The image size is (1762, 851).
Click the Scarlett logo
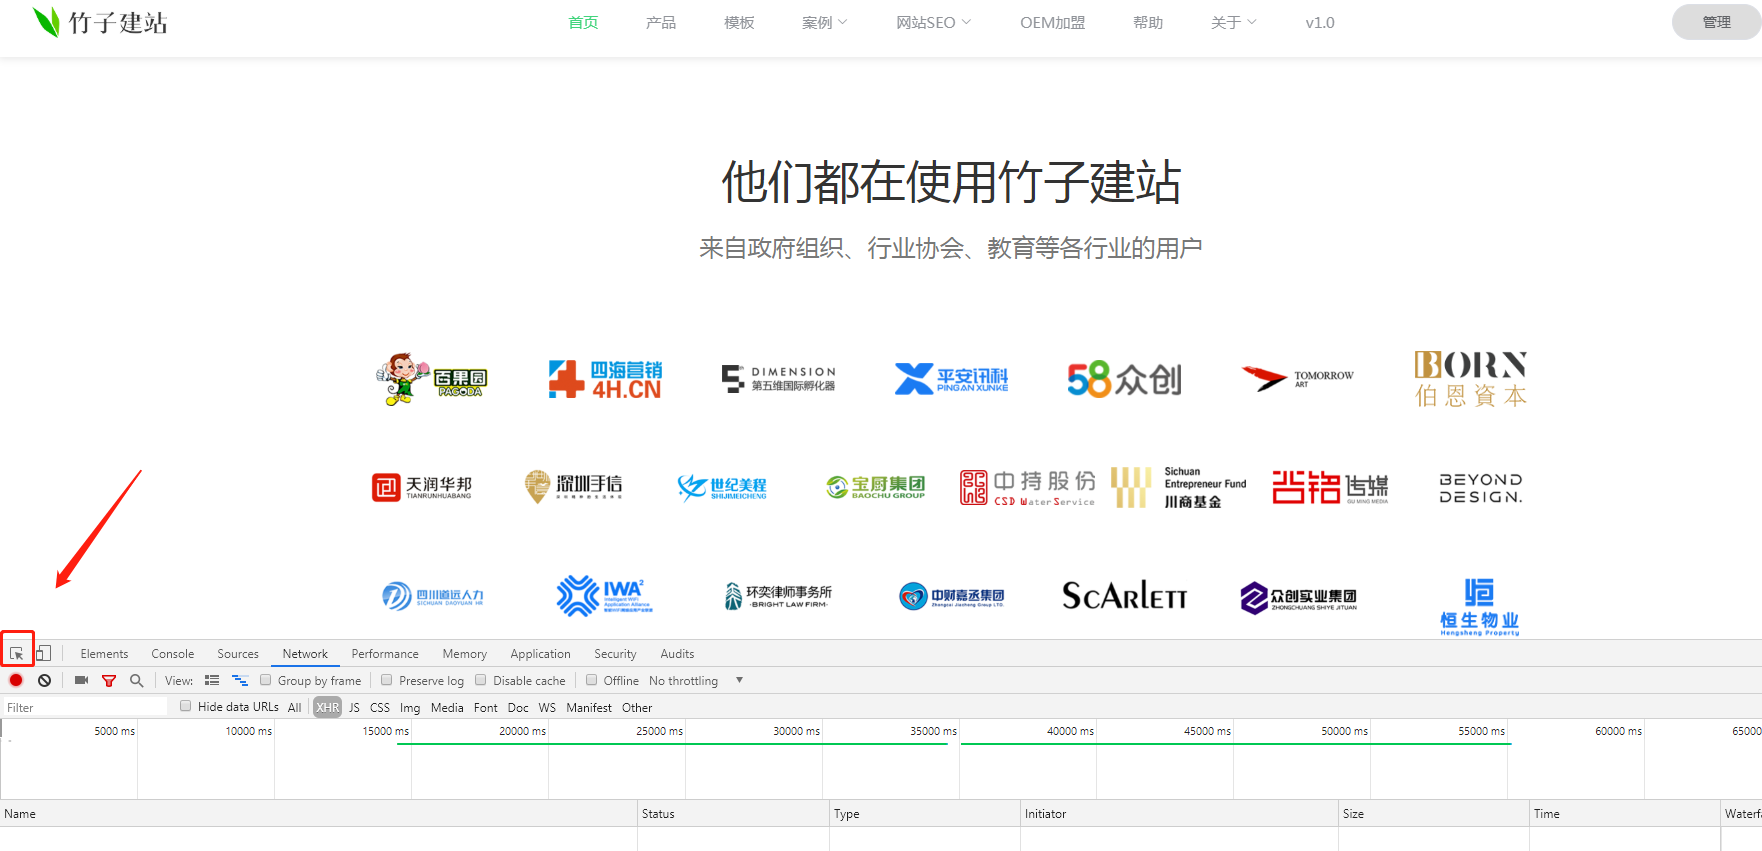point(1124,596)
